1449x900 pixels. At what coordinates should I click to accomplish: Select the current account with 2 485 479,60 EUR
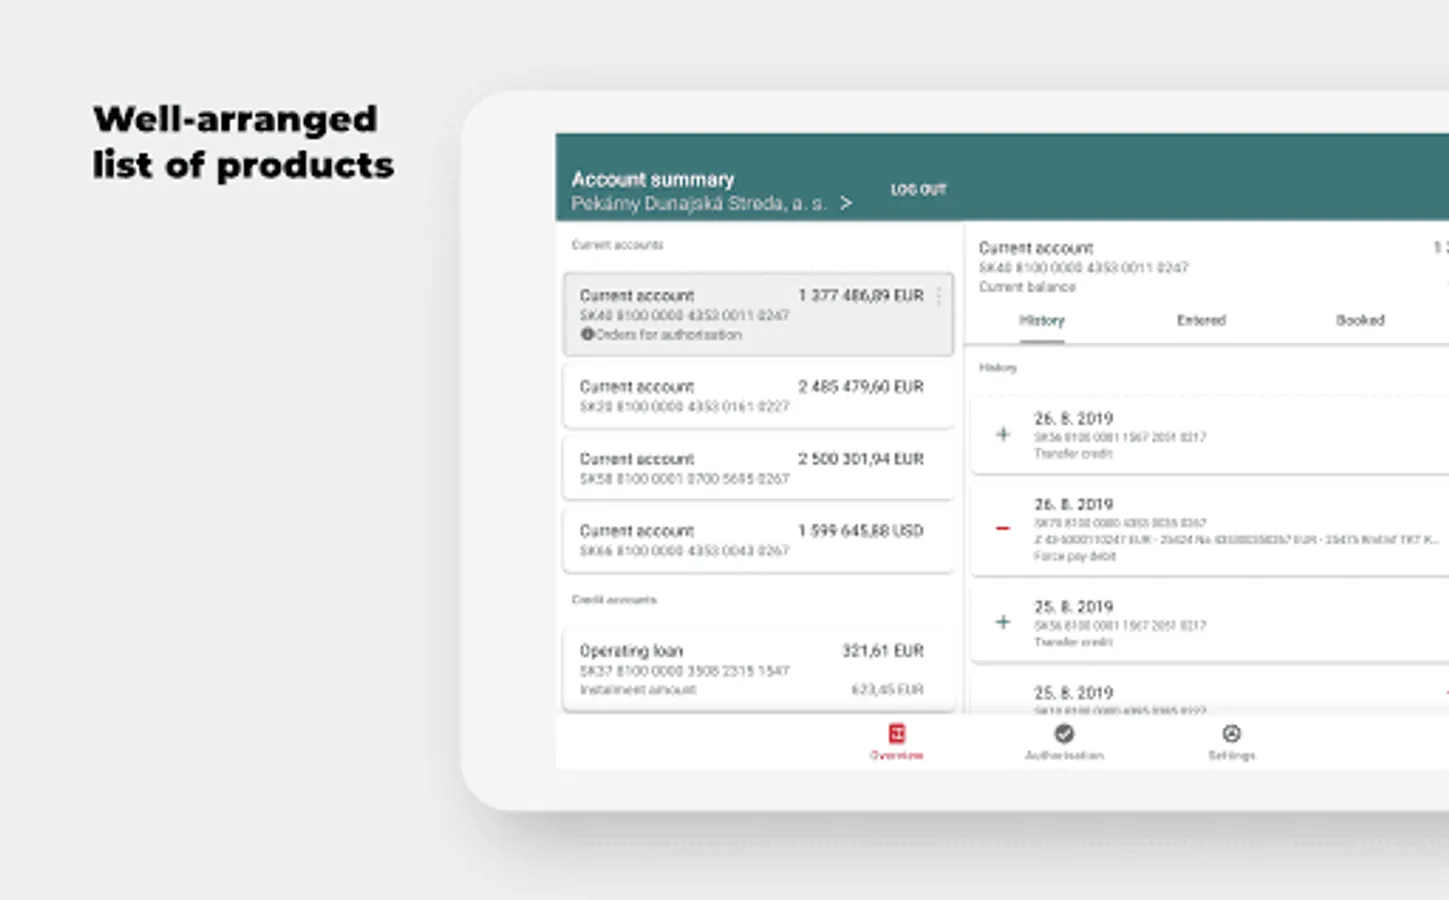click(x=758, y=396)
